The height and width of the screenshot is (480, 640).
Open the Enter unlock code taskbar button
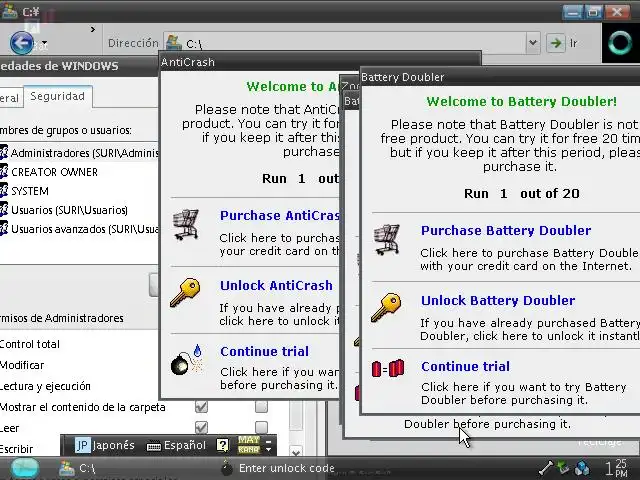pyautogui.click(x=279, y=468)
